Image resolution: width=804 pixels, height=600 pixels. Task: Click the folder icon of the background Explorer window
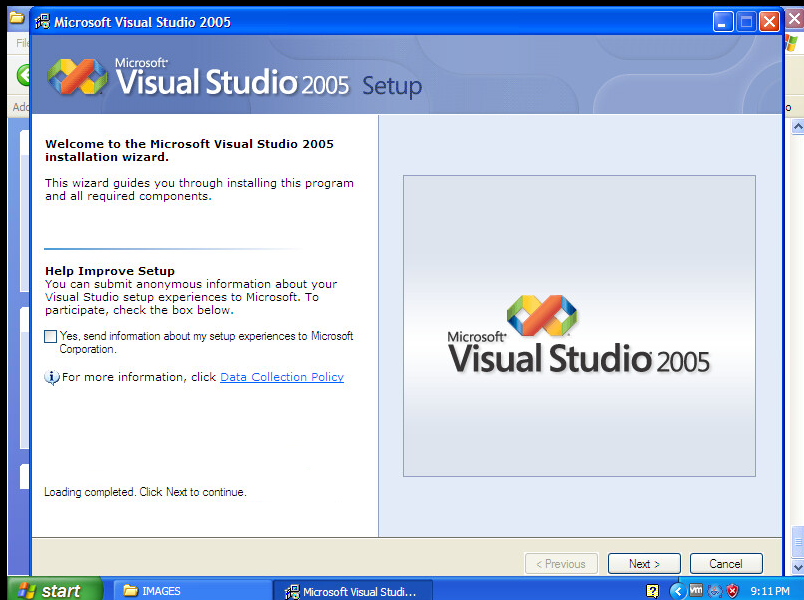[x=17, y=18]
